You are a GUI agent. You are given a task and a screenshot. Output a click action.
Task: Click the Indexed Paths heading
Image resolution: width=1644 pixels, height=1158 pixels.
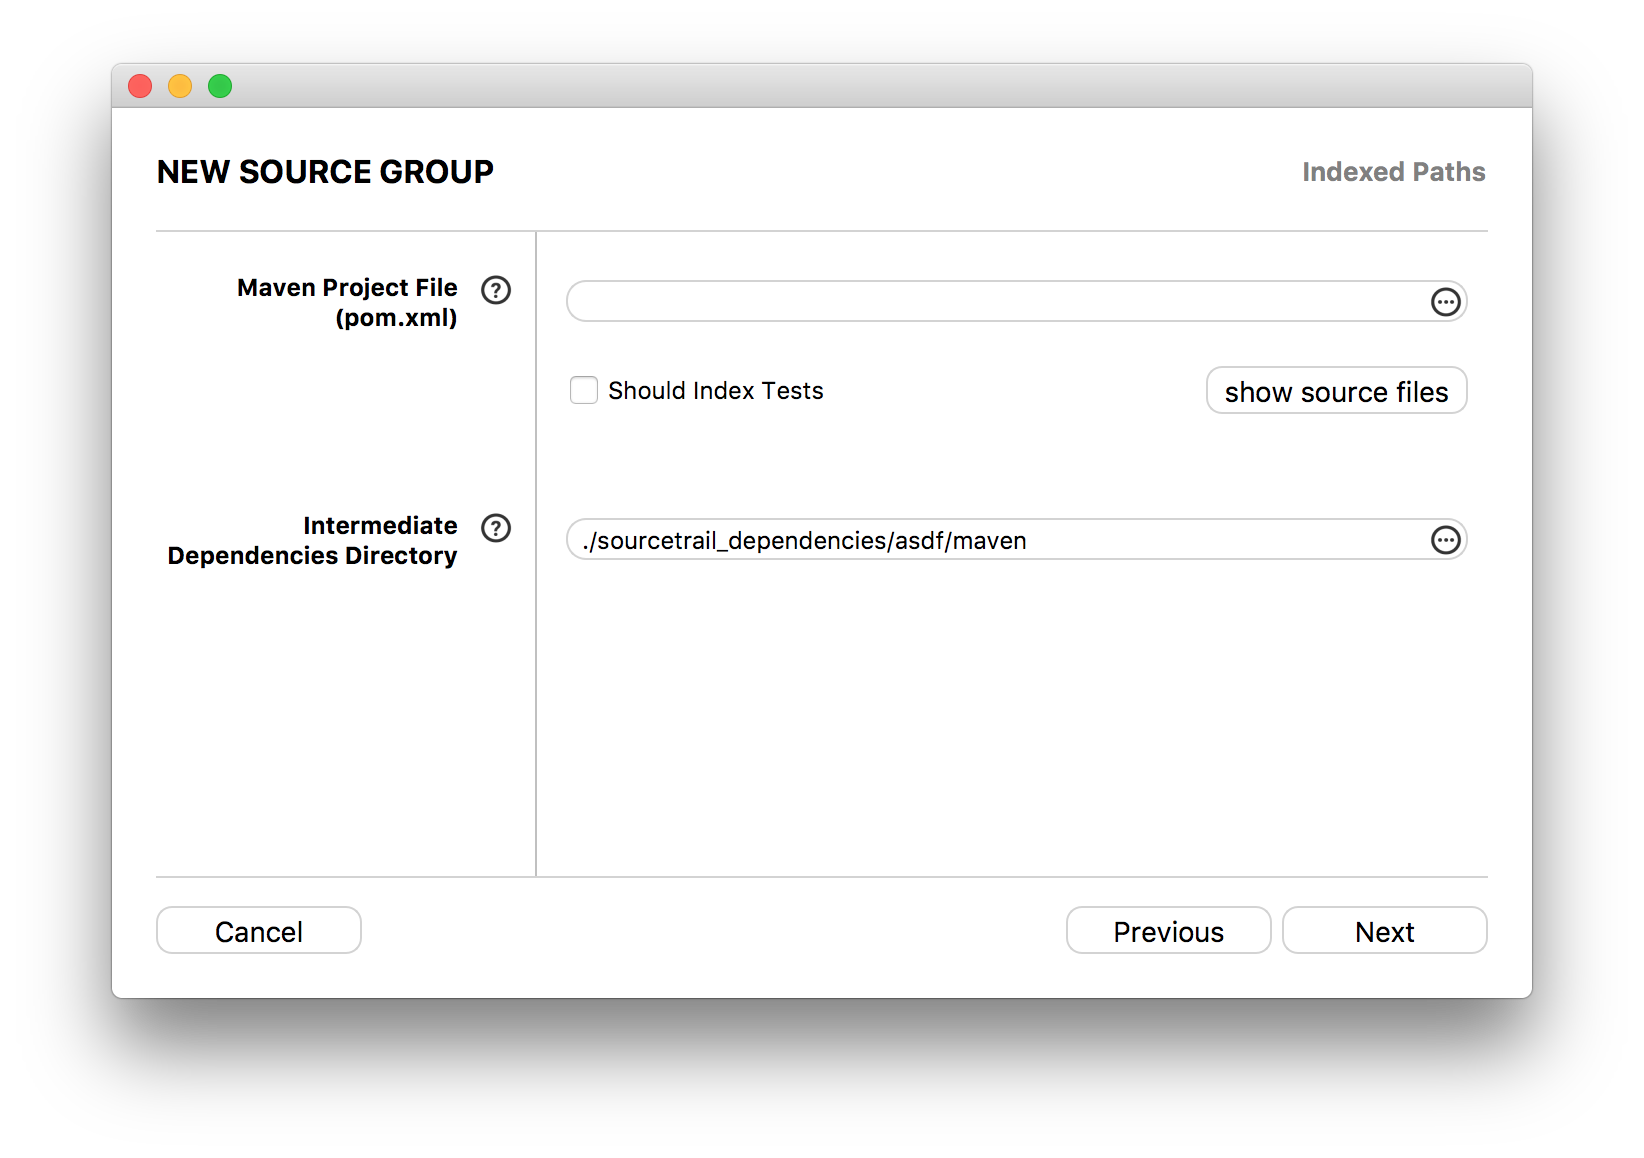(1393, 172)
